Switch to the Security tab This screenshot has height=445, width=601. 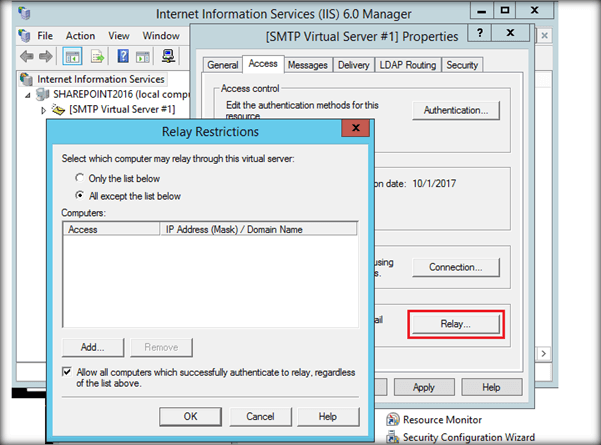[462, 65]
